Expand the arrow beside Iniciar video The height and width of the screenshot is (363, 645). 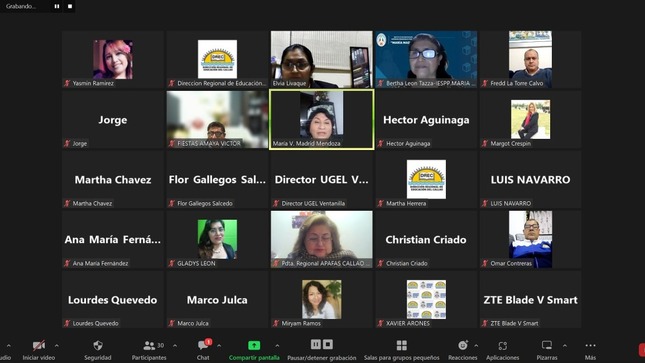(x=56, y=346)
